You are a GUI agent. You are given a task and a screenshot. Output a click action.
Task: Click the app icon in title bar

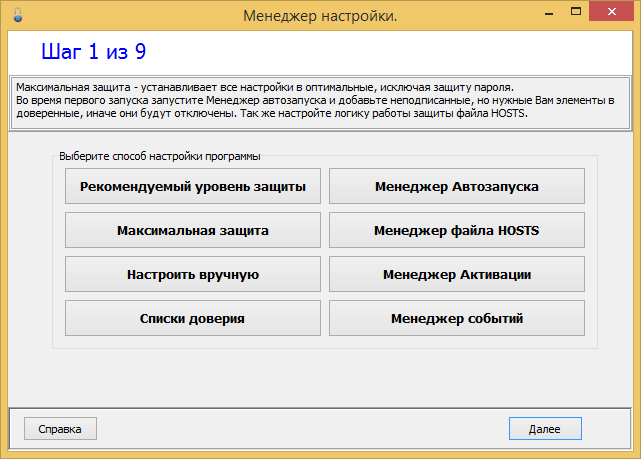point(18,15)
